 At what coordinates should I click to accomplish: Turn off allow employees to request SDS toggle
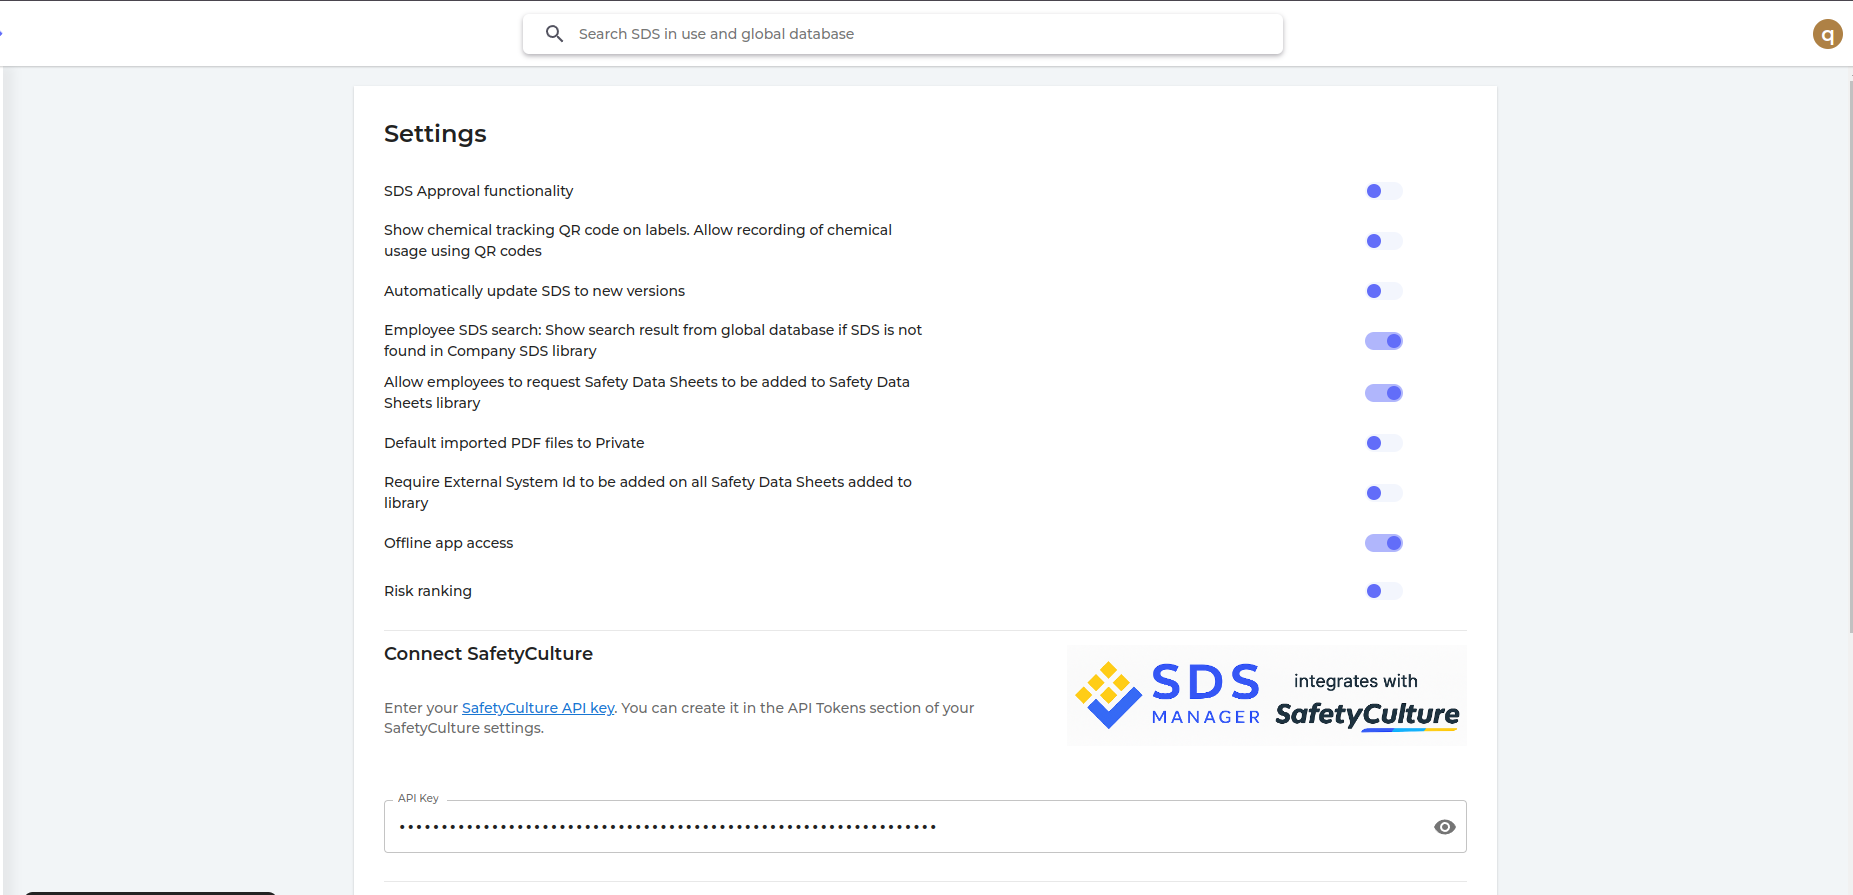point(1384,393)
